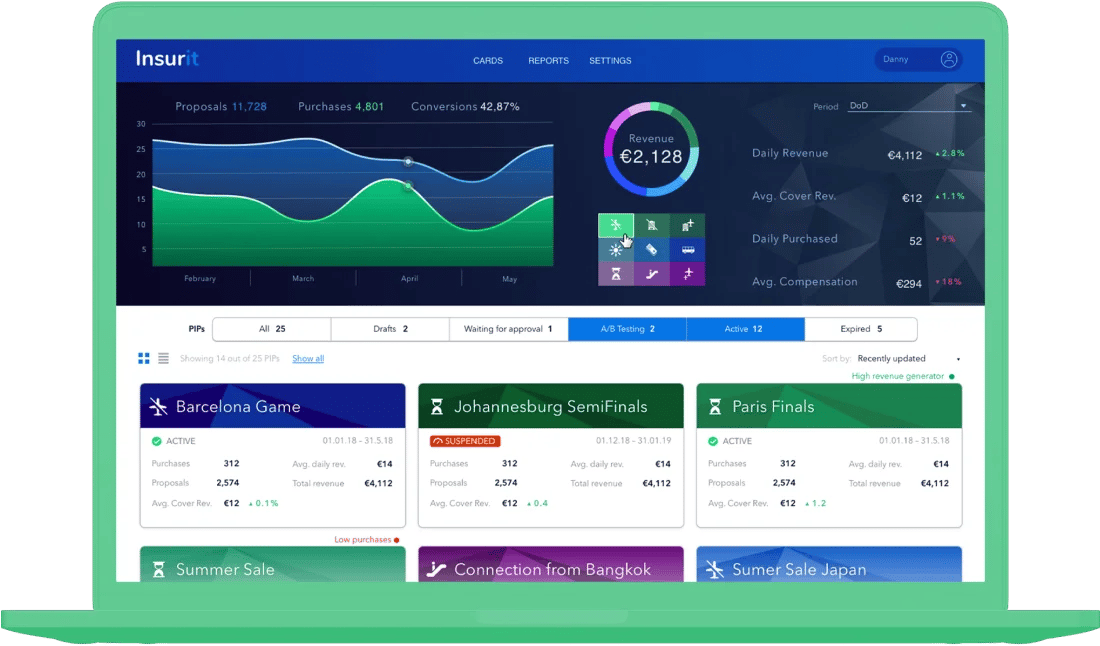Open the Barcelona Game card title

point(238,407)
